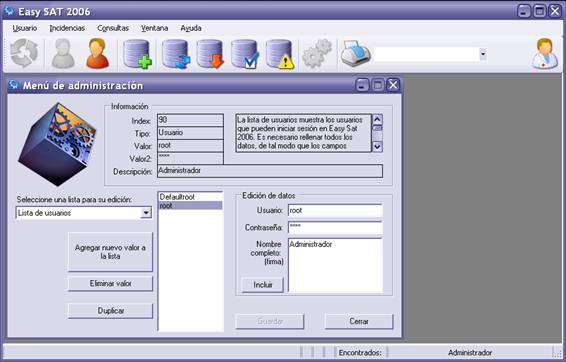566x362 pixels.
Task: Select root entry in the user list
Action: [190, 205]
